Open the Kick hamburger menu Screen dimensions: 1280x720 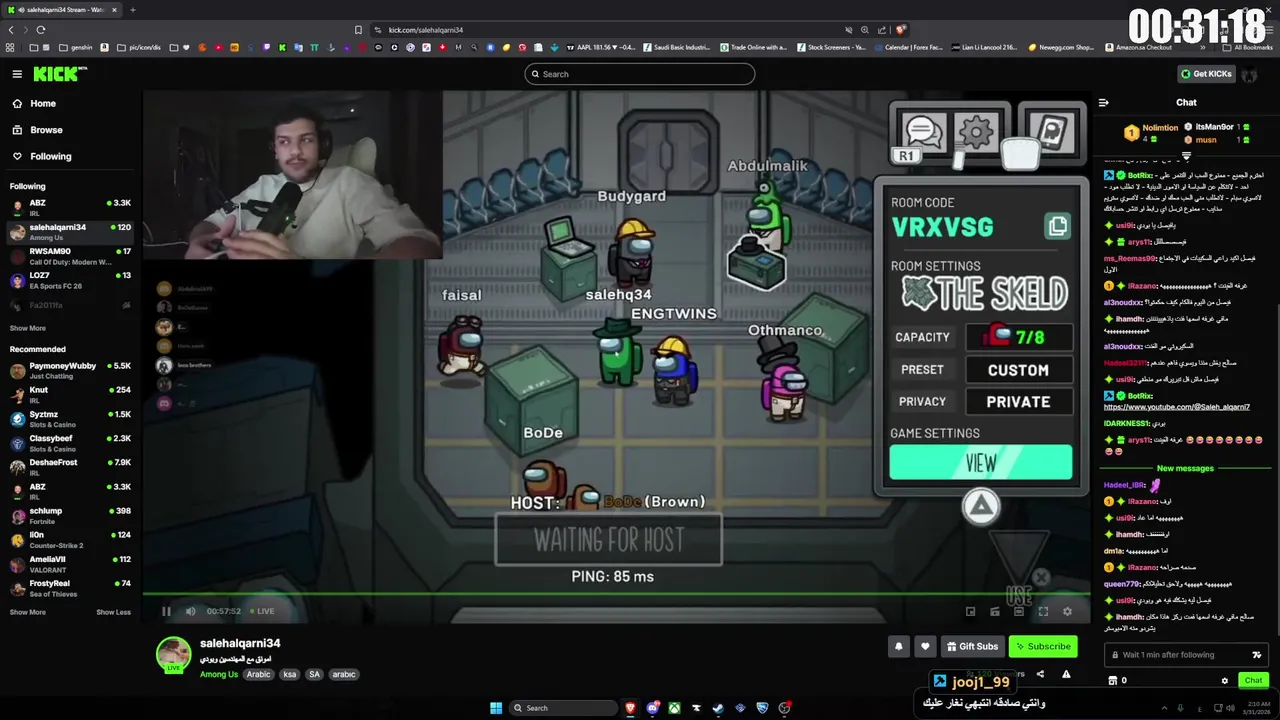pos(17,74)
